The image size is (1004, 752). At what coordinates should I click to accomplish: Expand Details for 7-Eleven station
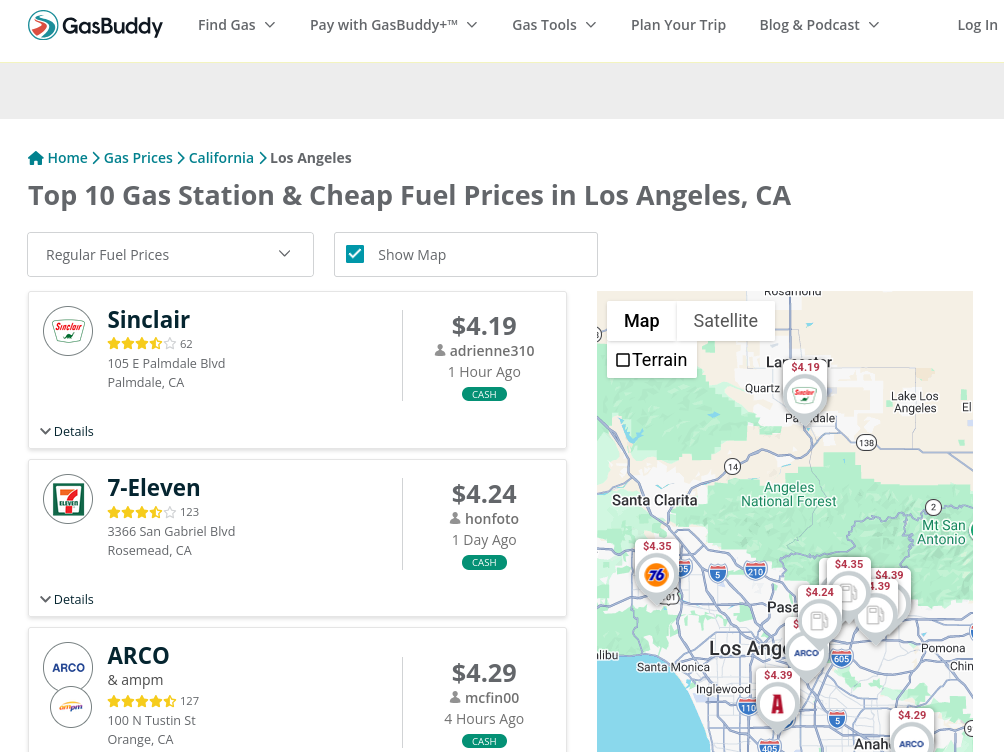tap(67, 600)
